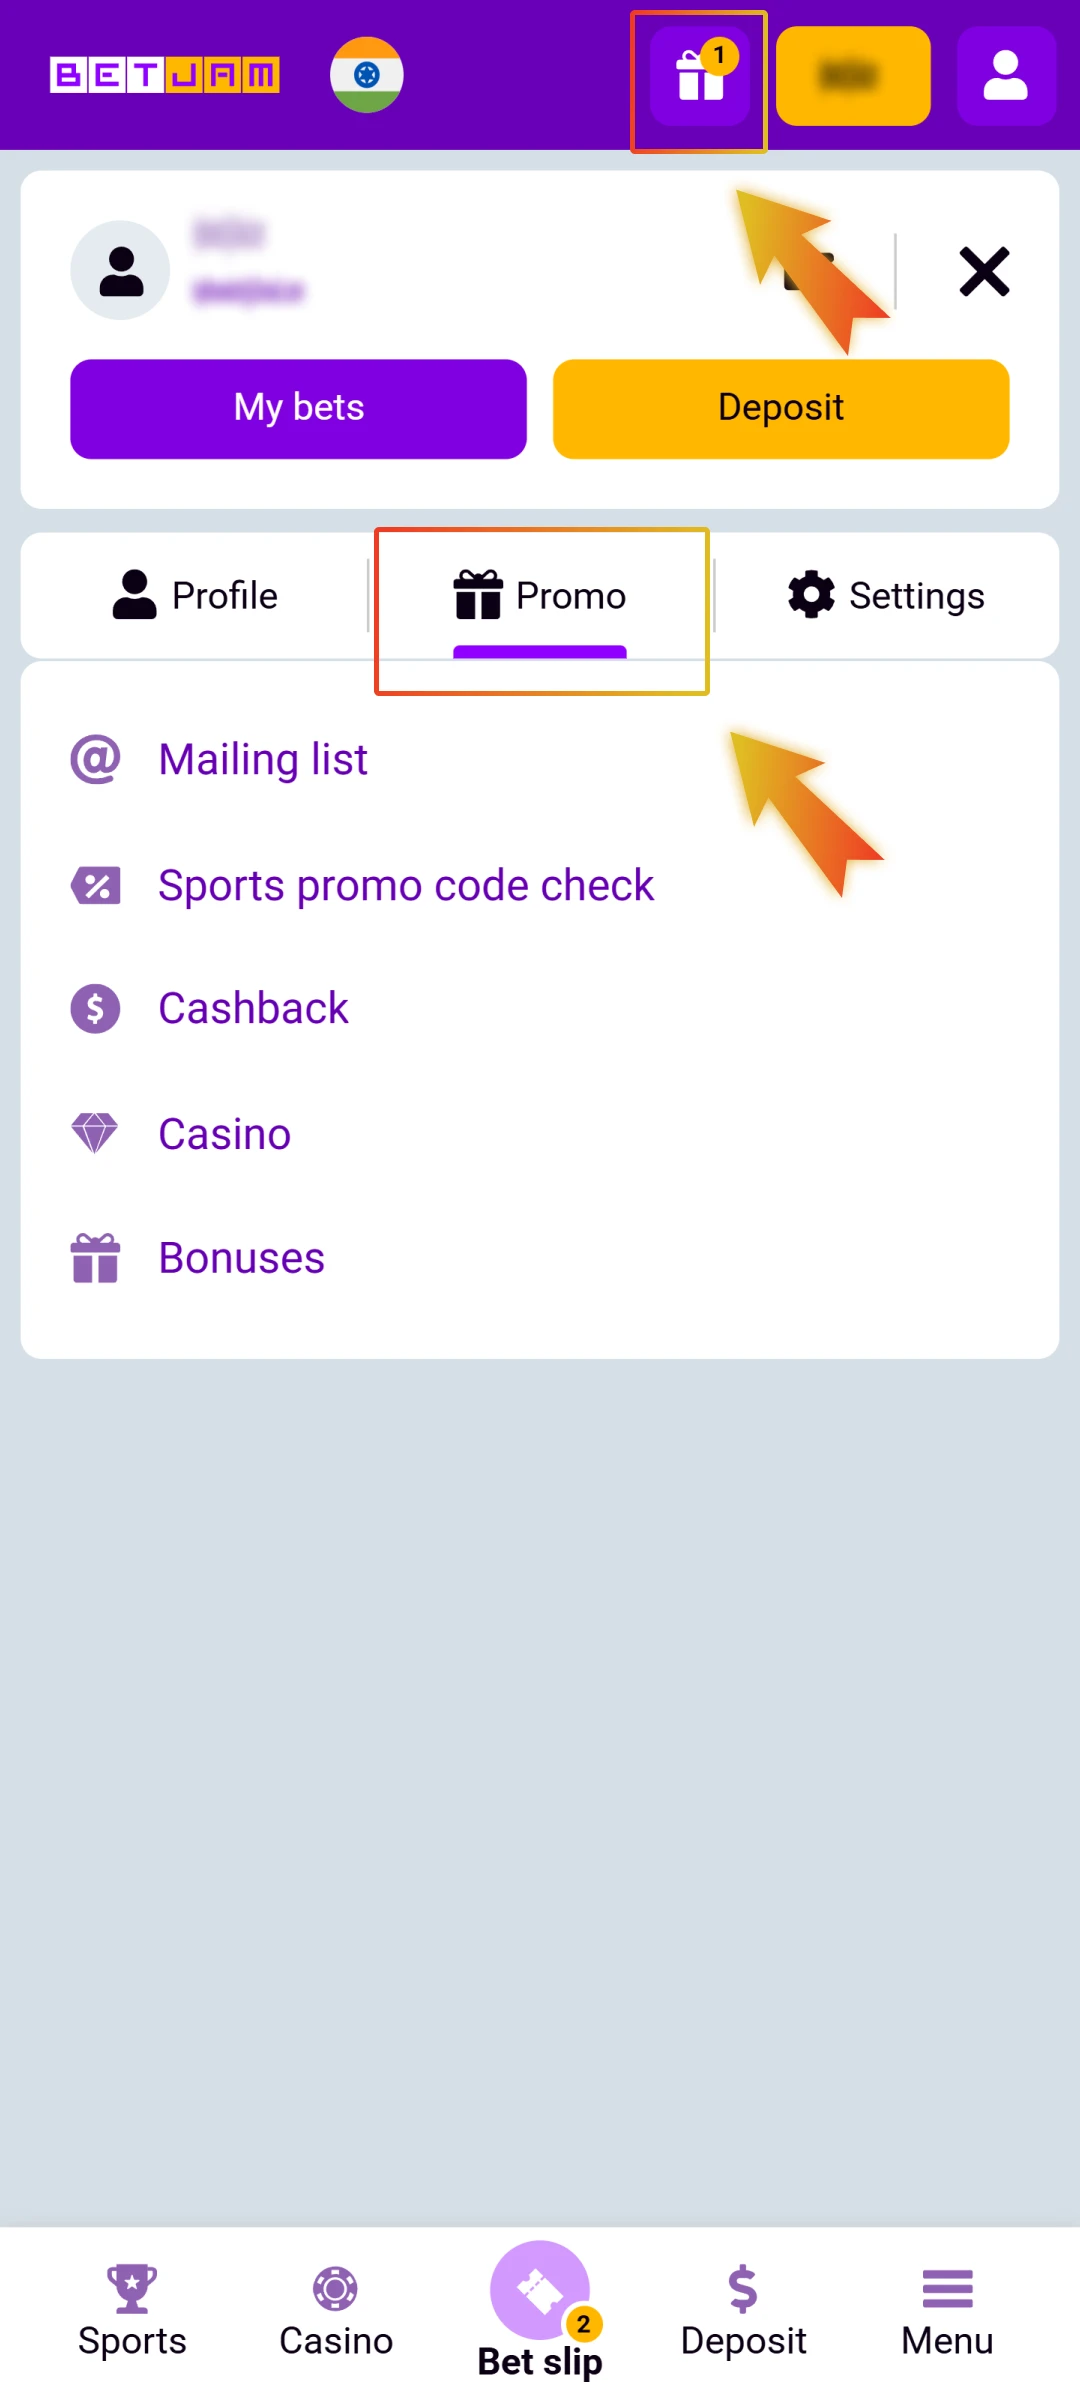Open the Bet slip with 2 items
This screenshot has height=2400, width=1080.
(540, 2290)
